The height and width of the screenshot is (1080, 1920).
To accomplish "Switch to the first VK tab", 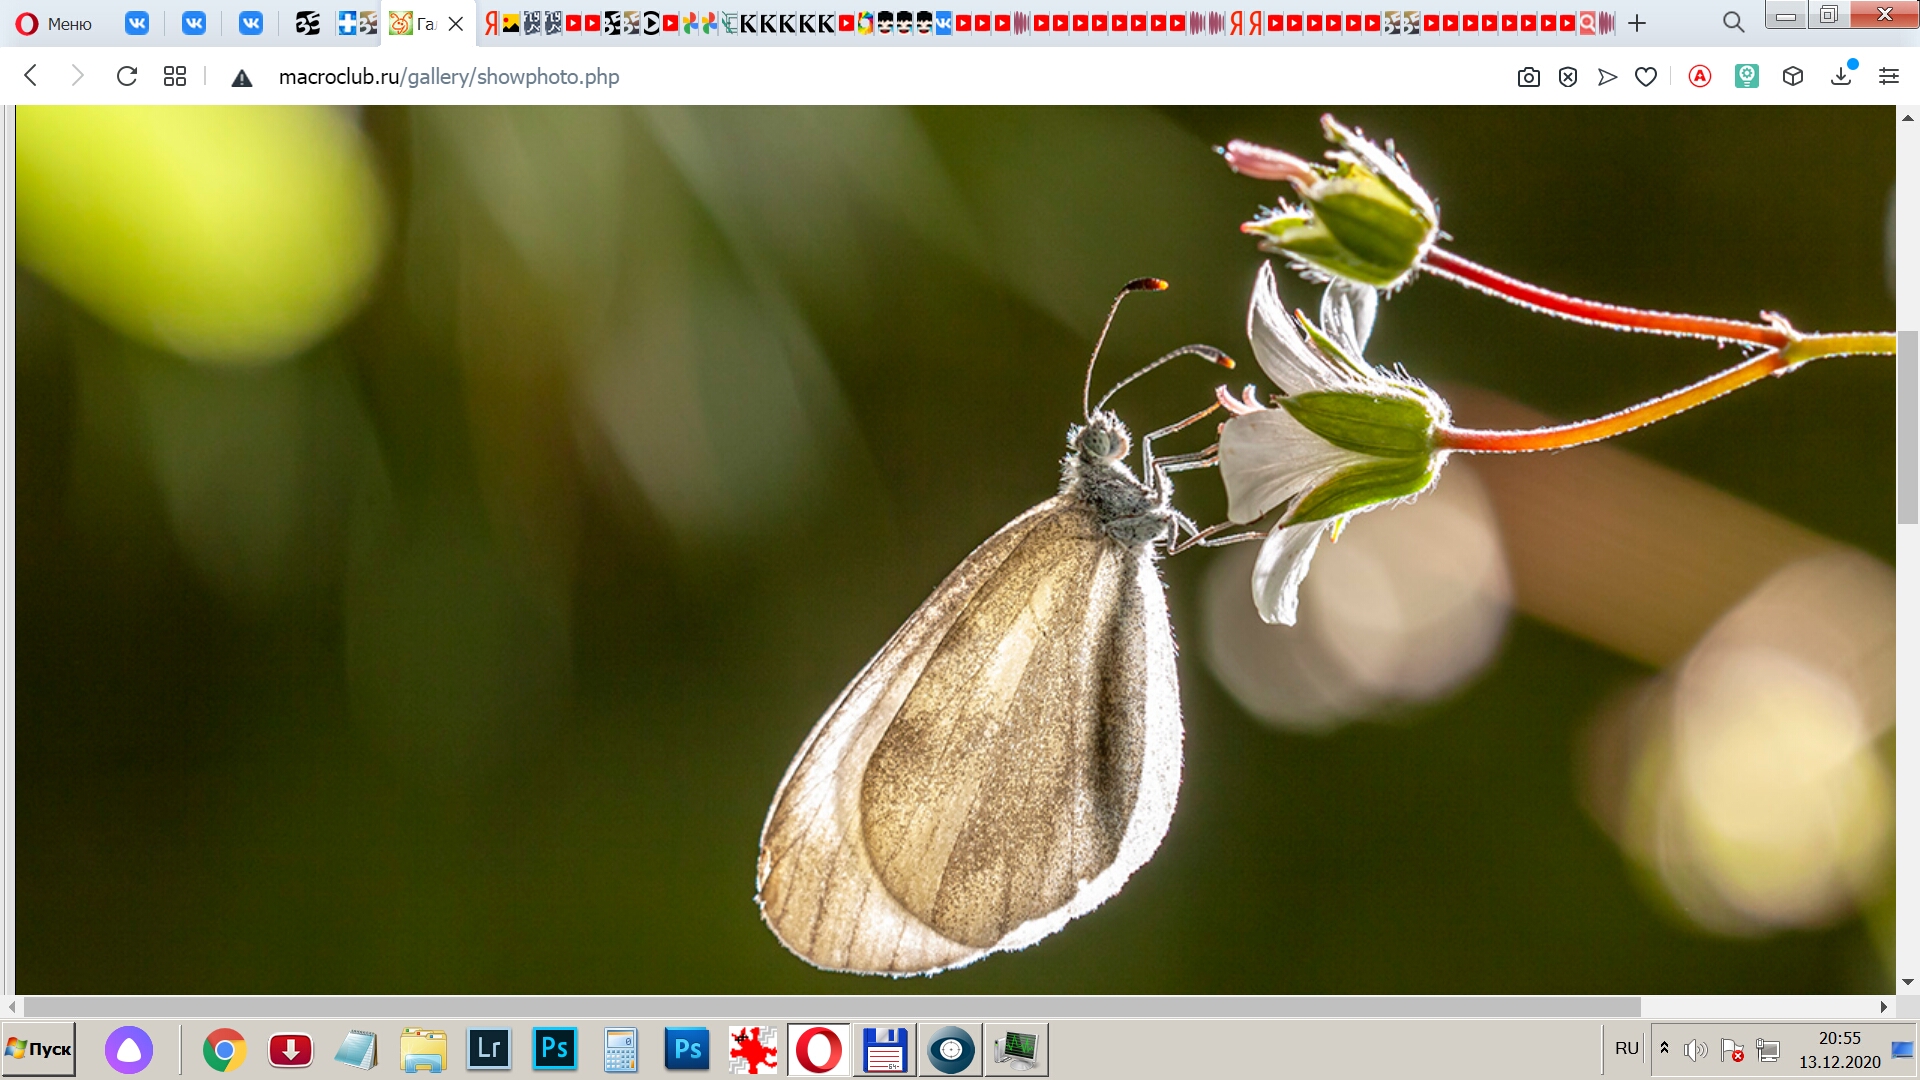I will (137, 23).
